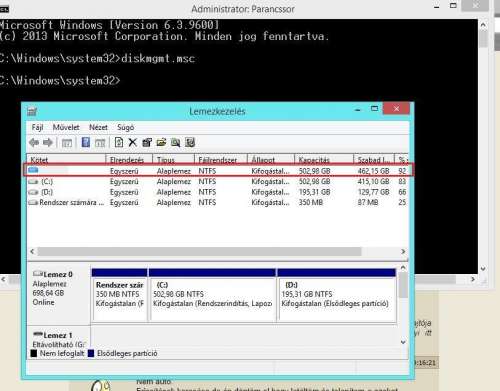Sort by the Szabad column header
Image resolution: width=500 pixels, height=391 pixels.
click(374, 160)
